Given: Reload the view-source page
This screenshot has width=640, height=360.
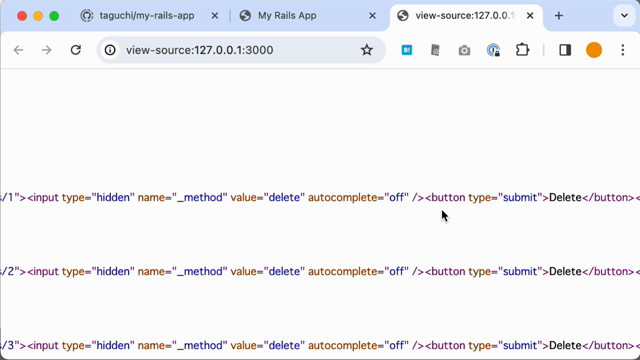Looking at the screenshot, I should [x=76, y=50].
